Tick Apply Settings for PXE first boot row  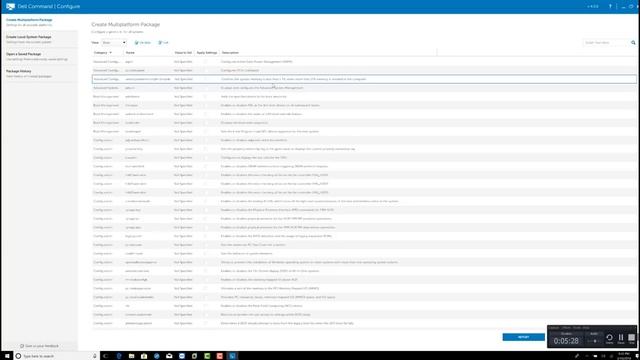[205, 105]
